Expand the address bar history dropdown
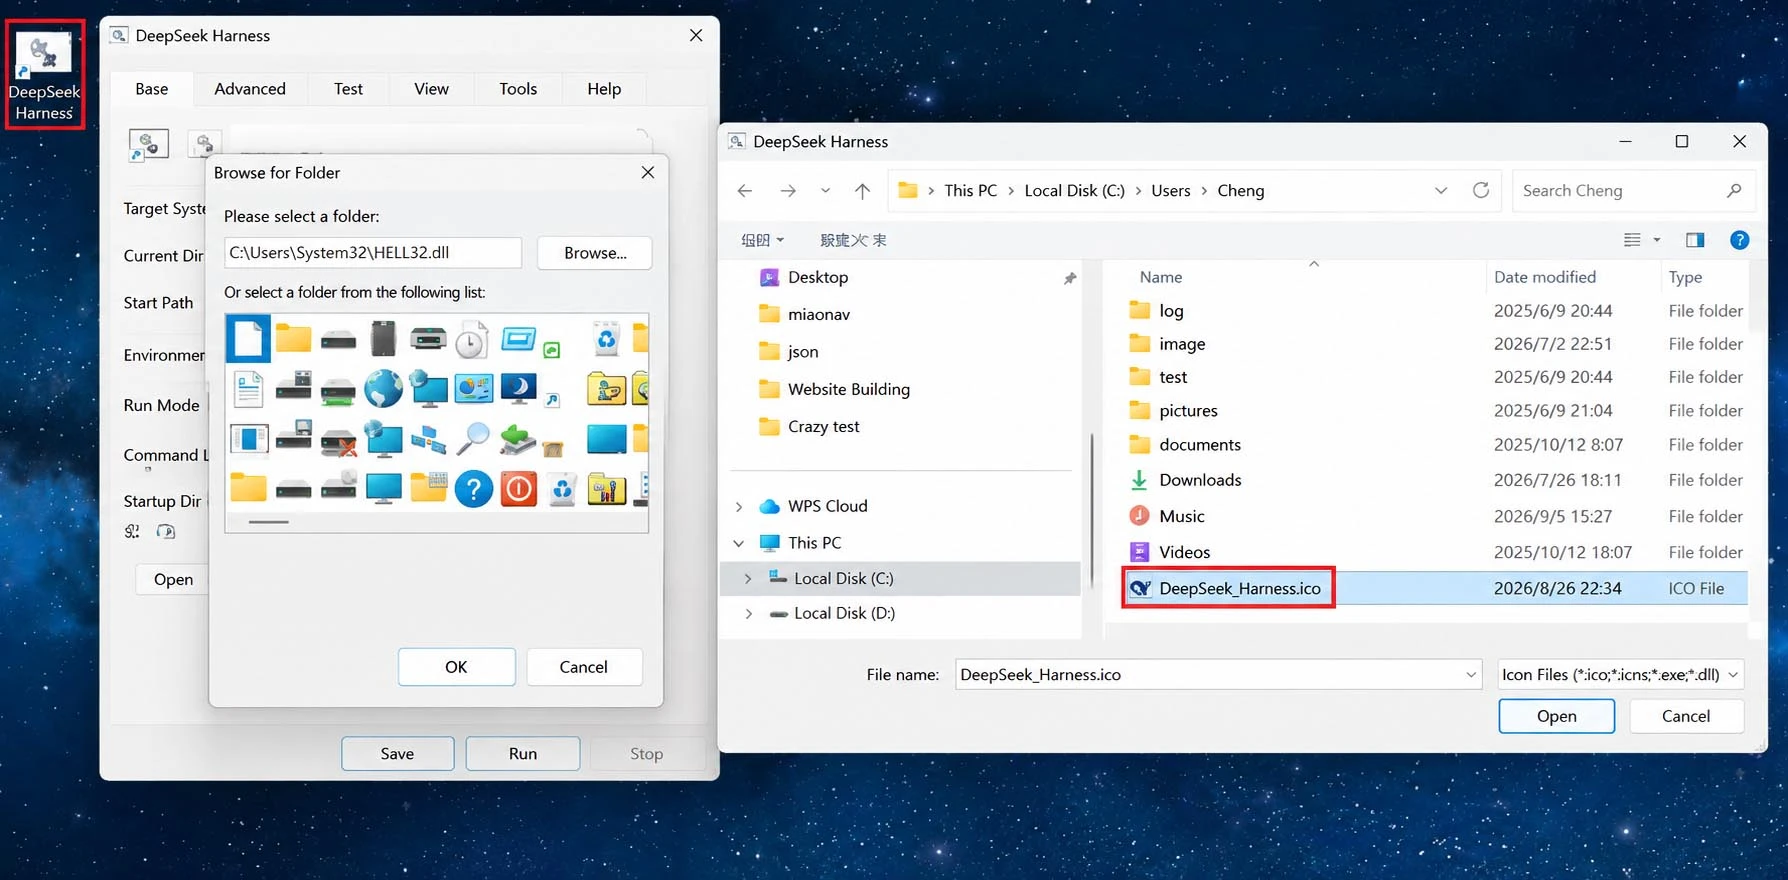The height and width of the screenshot is (880, 1788). [x=1441, y=190]
